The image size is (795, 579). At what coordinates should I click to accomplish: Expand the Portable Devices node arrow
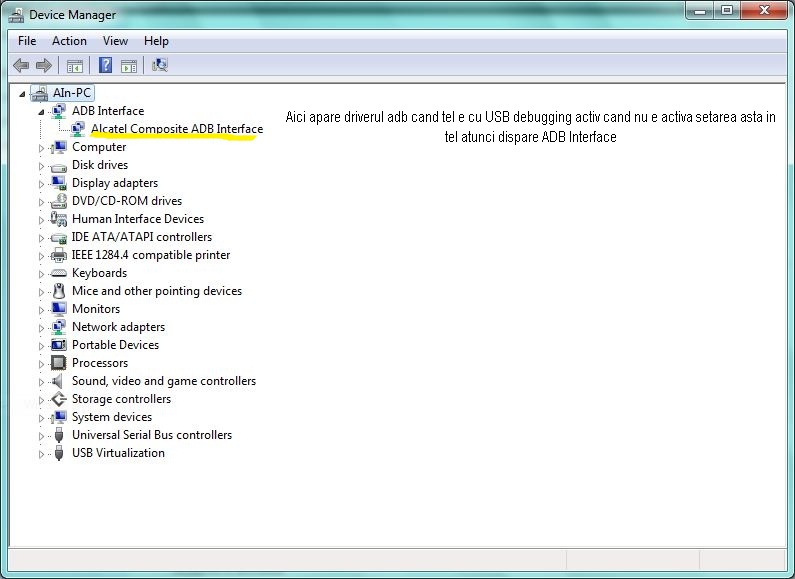tap(41, 346)
